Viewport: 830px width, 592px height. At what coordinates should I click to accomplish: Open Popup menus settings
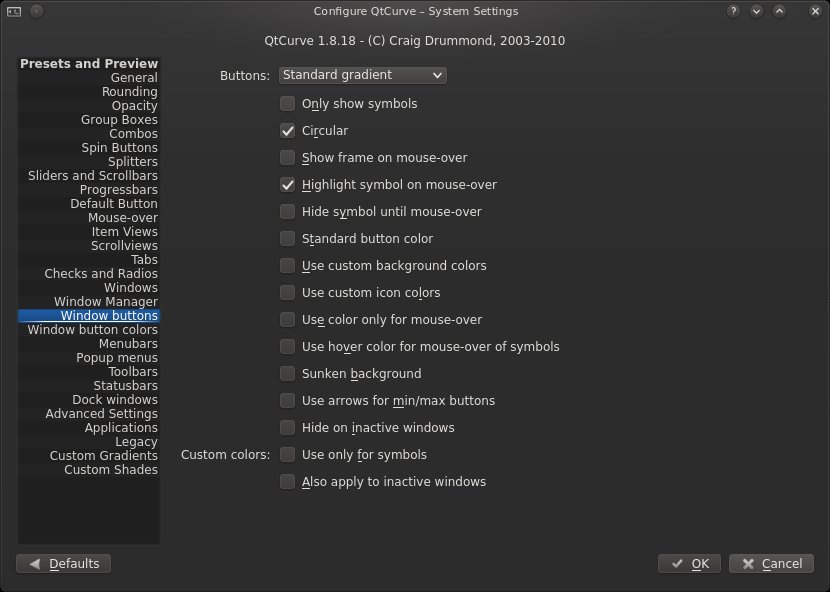click(89, 358)
